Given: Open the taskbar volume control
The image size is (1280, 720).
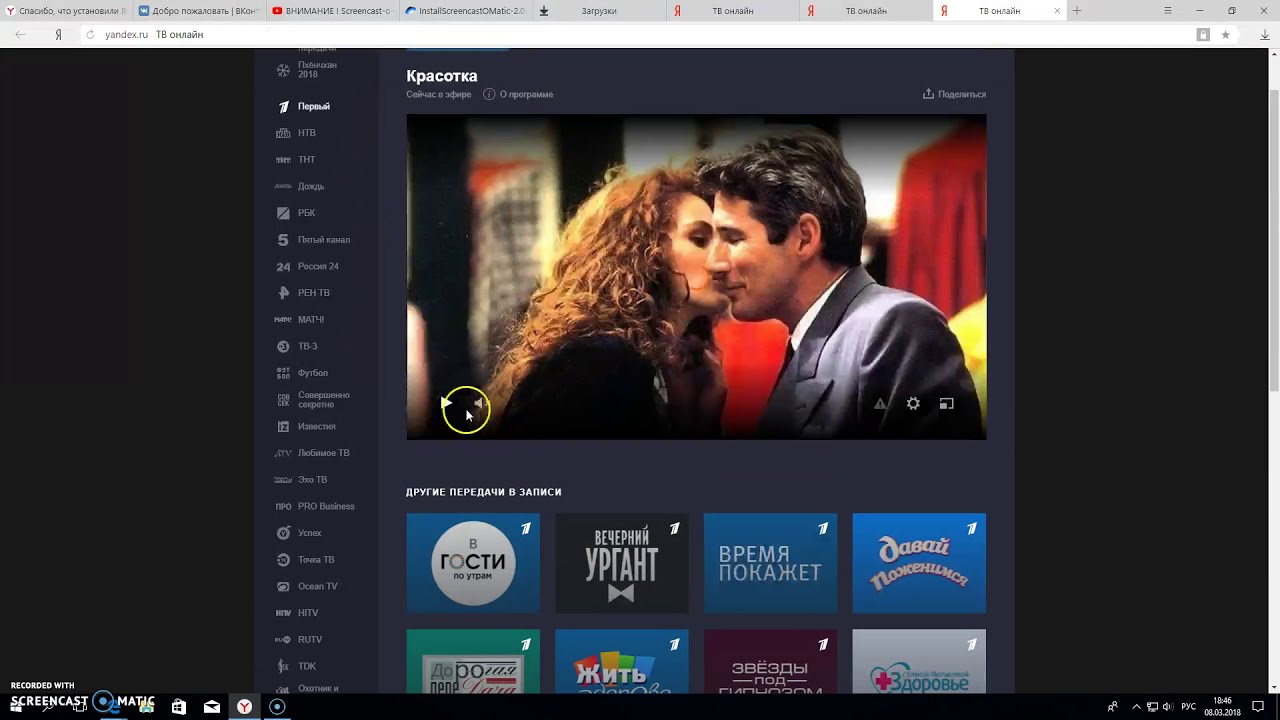Looking at the screenshot, I should click(x=1167, y=706).
